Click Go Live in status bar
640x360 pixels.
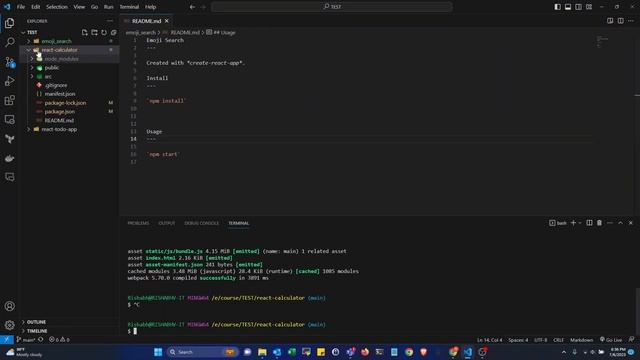point(611,340)
